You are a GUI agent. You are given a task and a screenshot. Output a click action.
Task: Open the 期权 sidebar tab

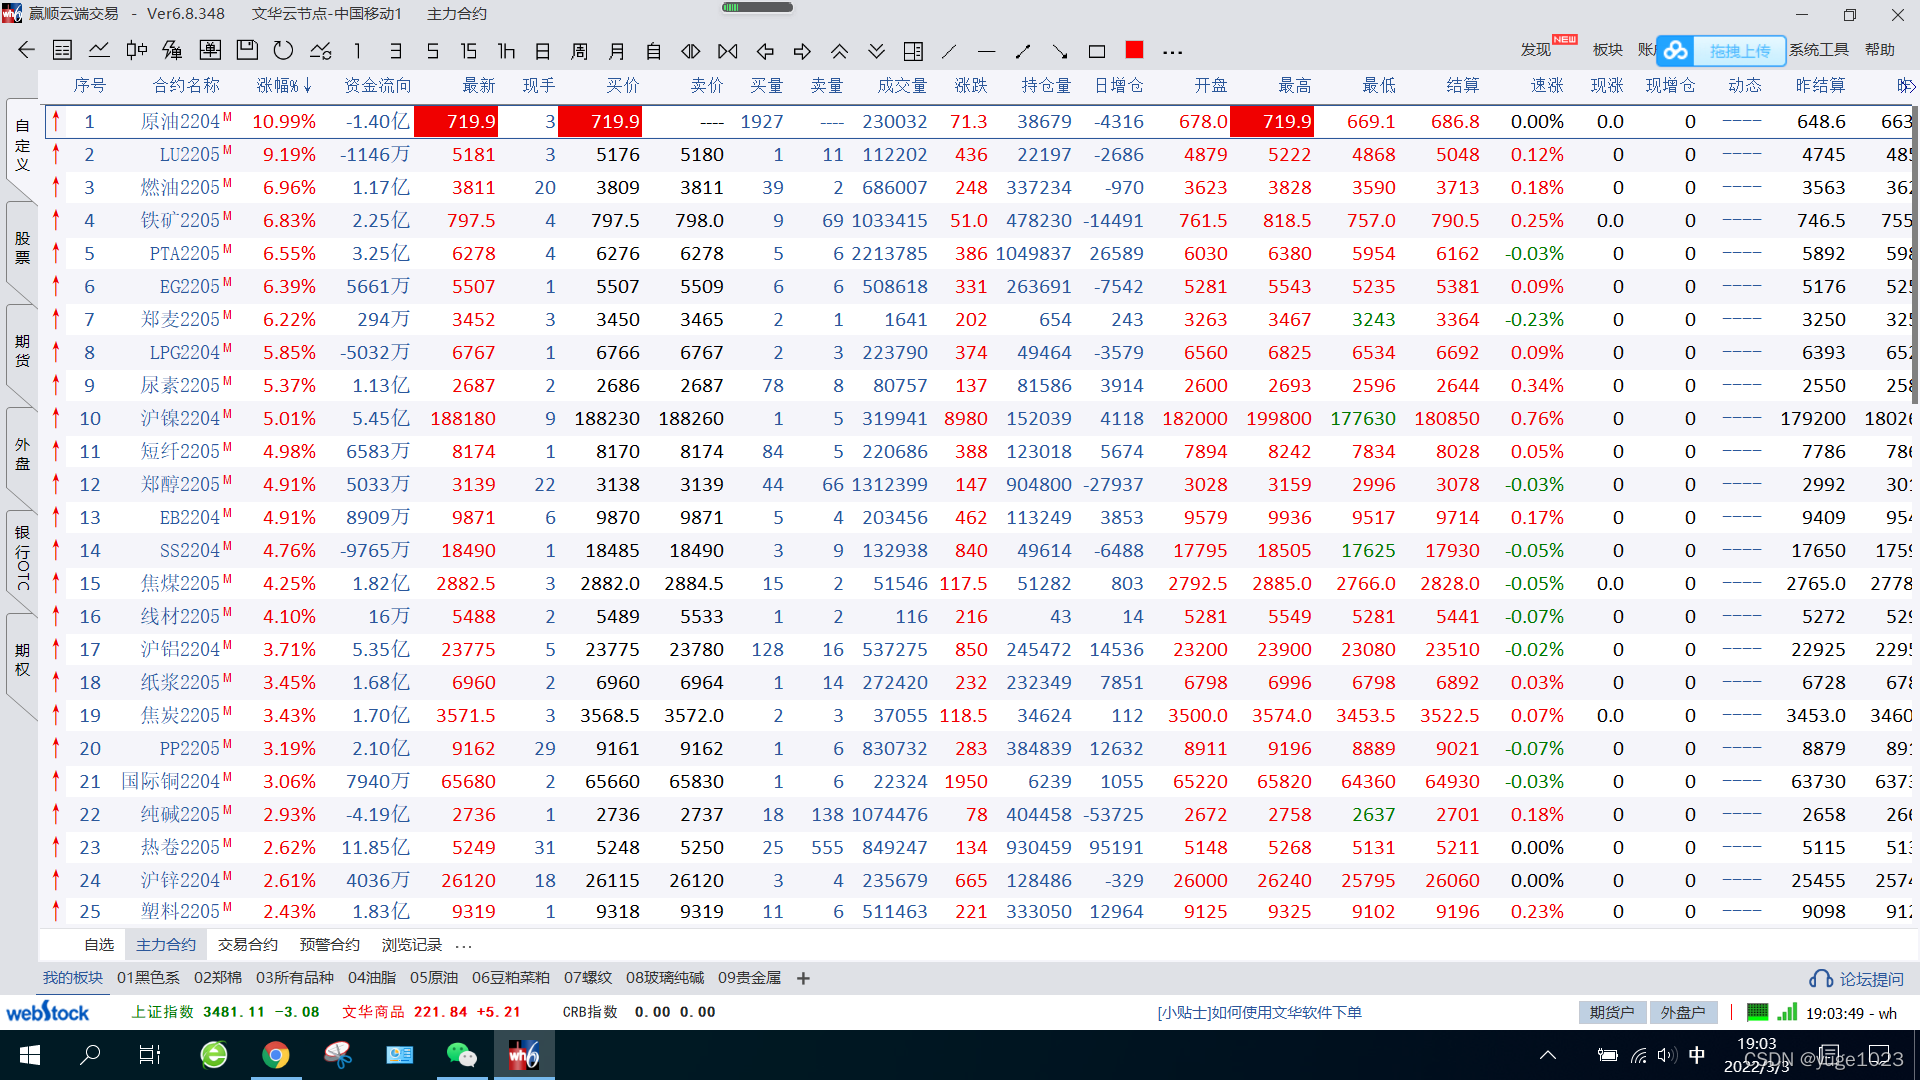point(22,660)
